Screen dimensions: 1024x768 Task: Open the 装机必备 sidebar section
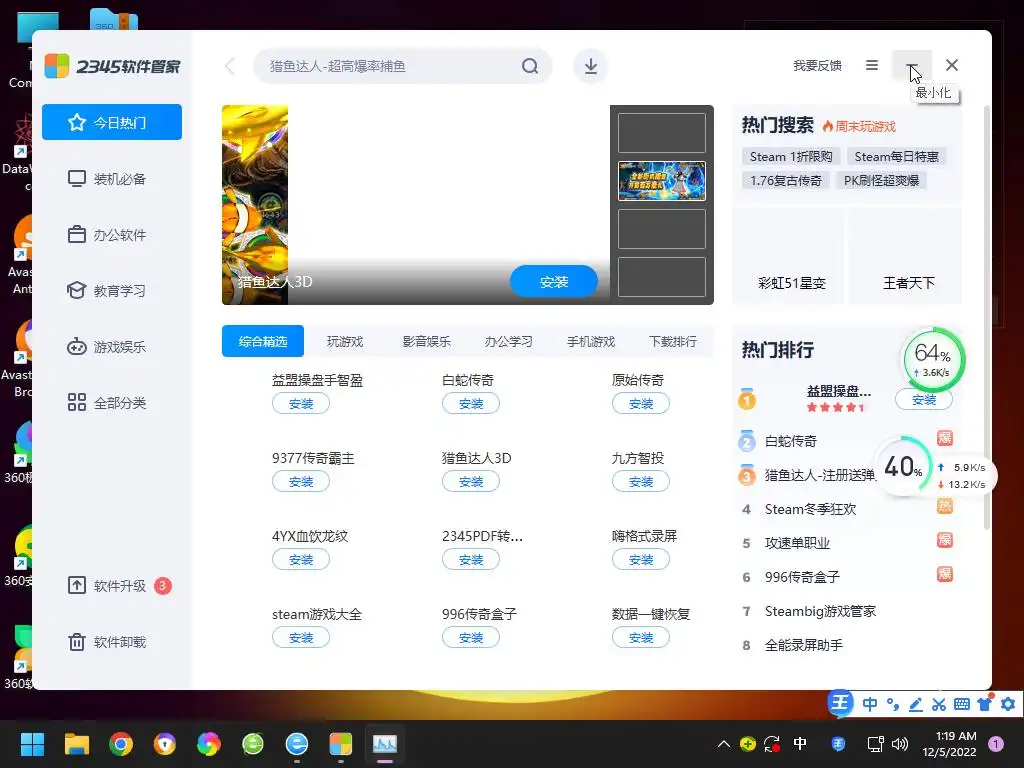pos(112,178)
